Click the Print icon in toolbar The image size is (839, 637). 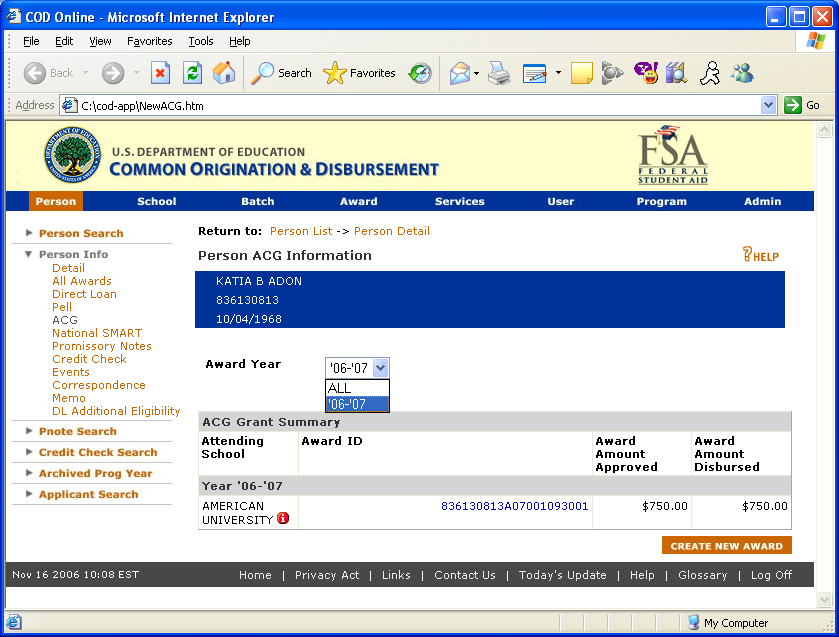tap(499, 73)
